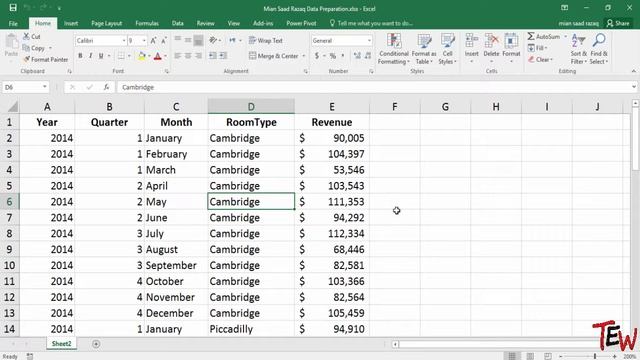
Task: Click the Increase Decimal icon
Action: click(357, 56)
